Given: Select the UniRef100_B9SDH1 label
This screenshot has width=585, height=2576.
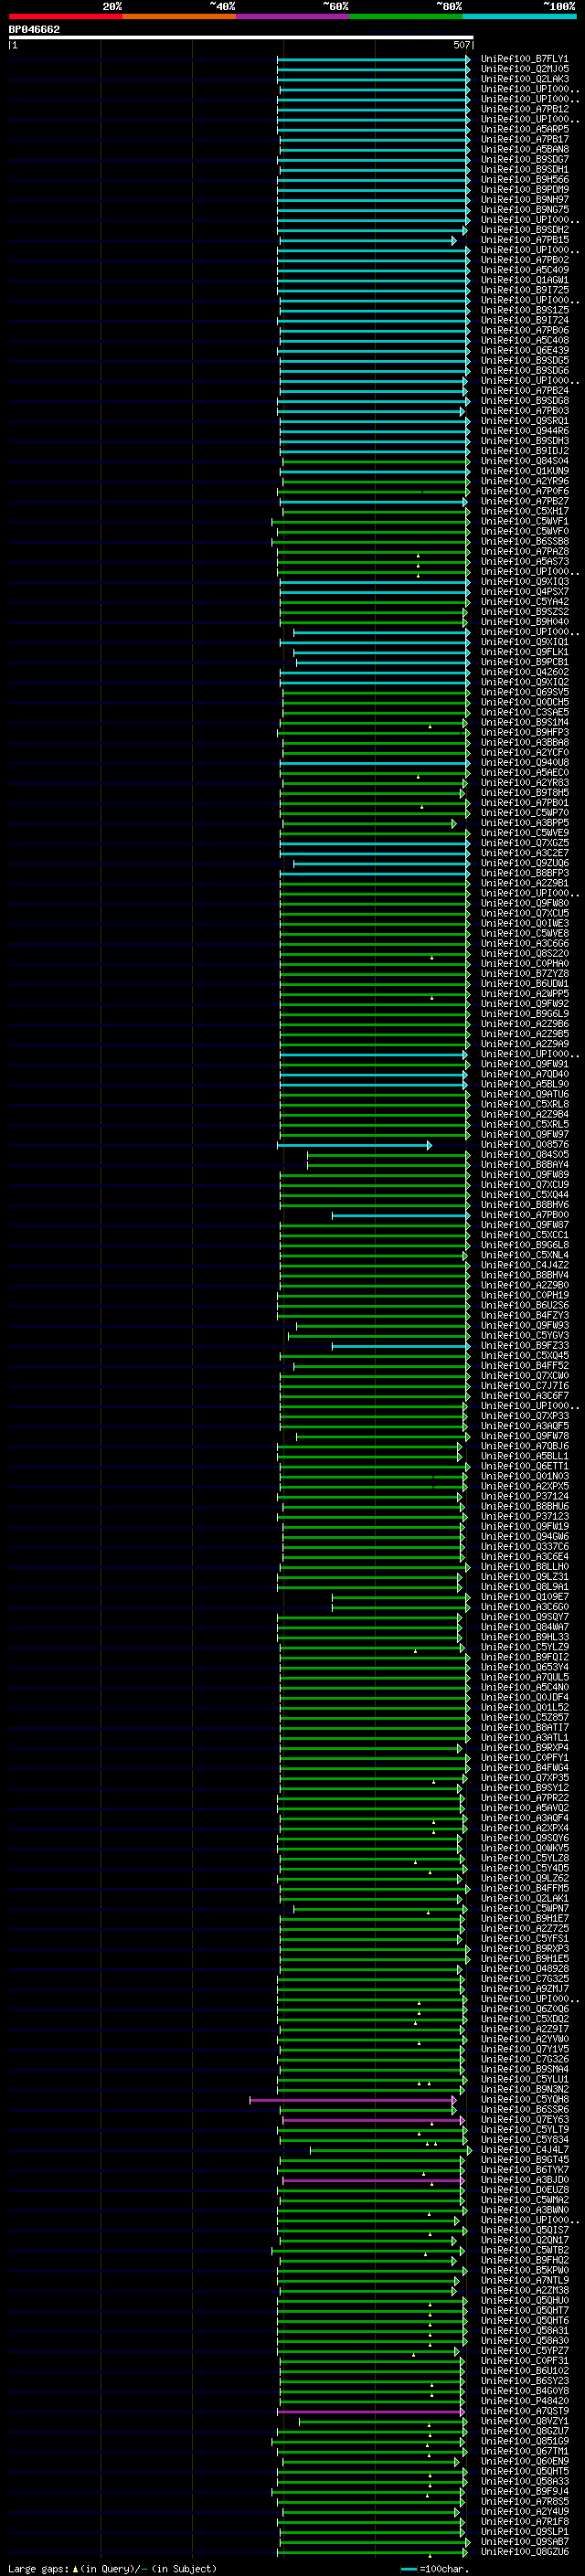Looking at the screenshot, I should pos(524,169).
